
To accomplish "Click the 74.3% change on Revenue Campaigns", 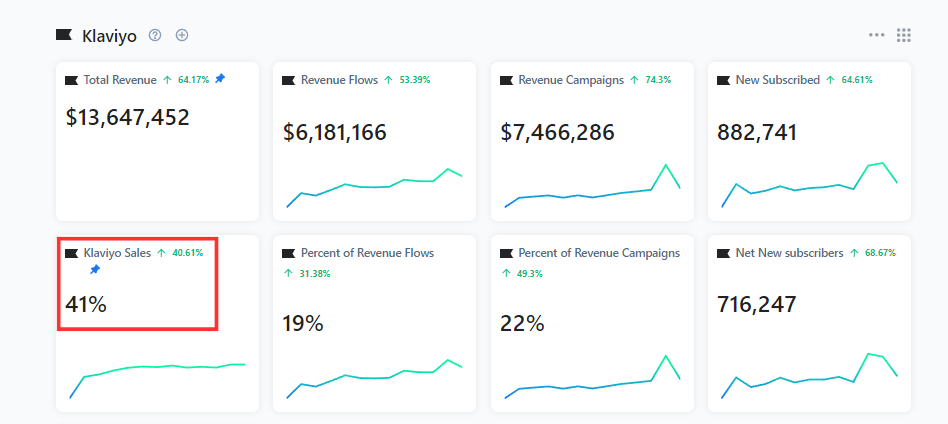I will [658, 80].
